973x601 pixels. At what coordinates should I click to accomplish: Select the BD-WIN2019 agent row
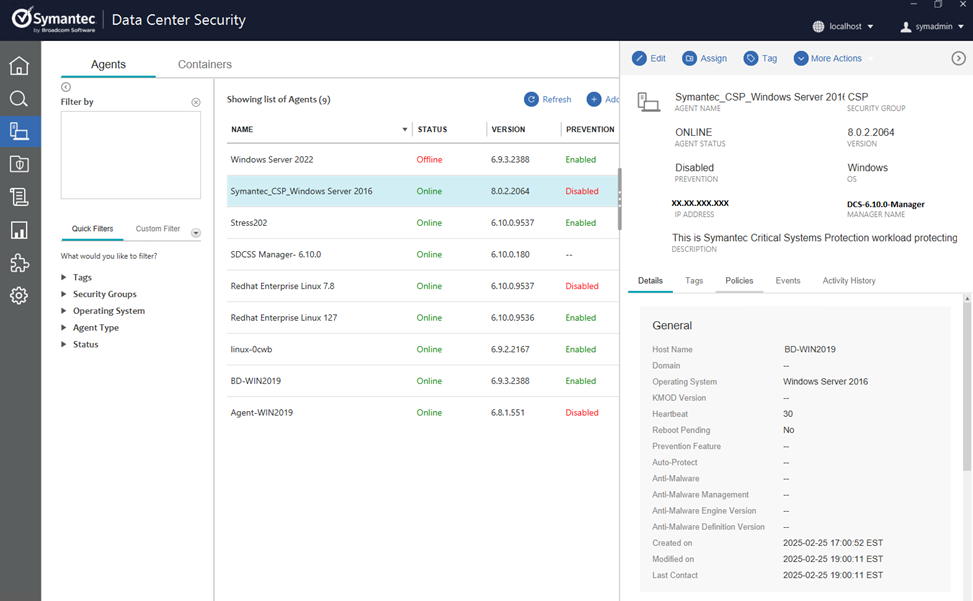(423, 381)
